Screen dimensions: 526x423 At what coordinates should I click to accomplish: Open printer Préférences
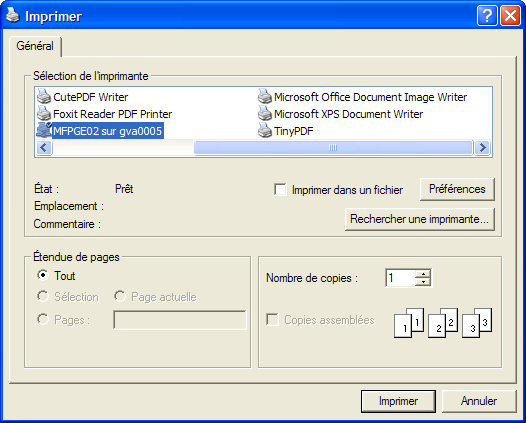tap(457, 189)
